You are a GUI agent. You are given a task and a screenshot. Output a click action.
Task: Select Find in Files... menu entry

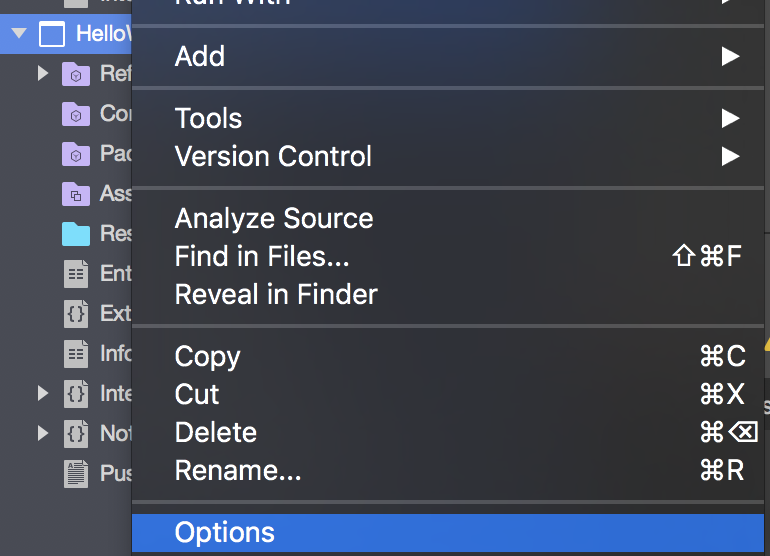tap(262, 257)
